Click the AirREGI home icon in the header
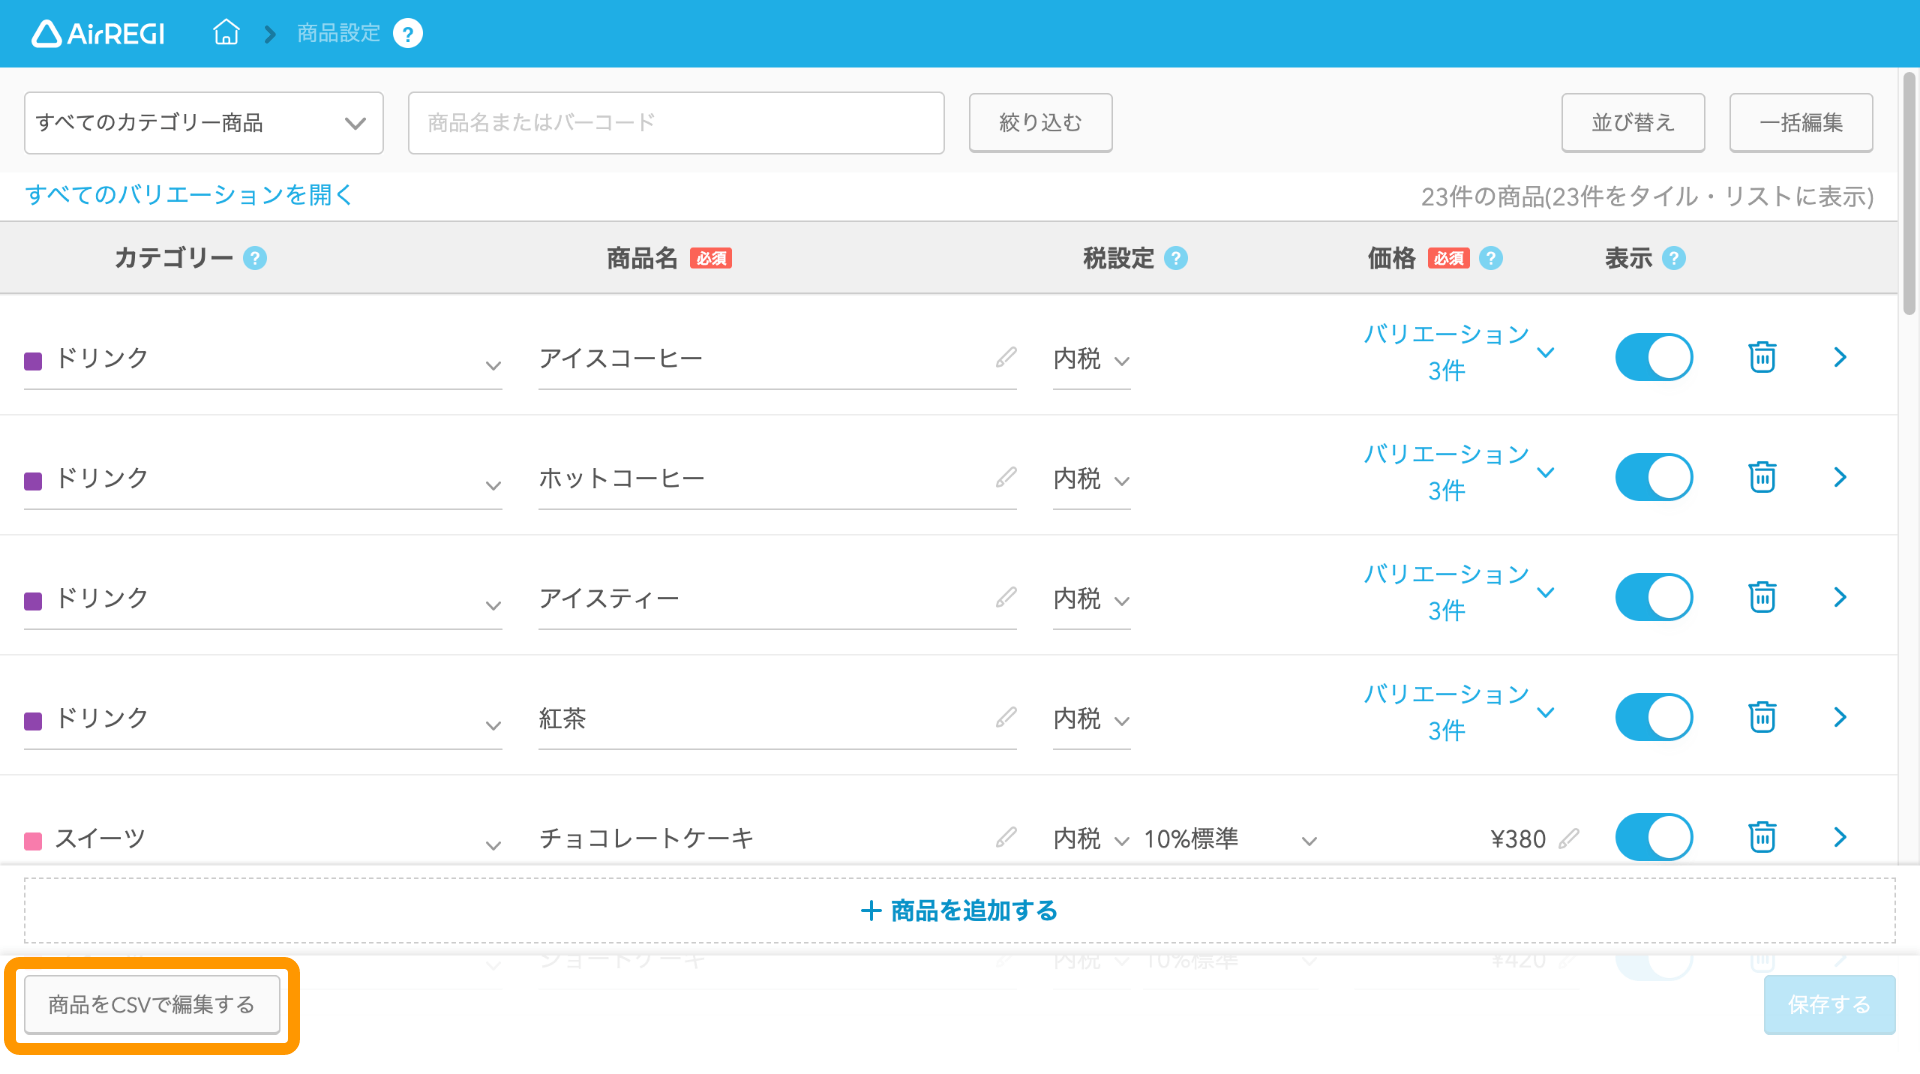 (226, 32)
